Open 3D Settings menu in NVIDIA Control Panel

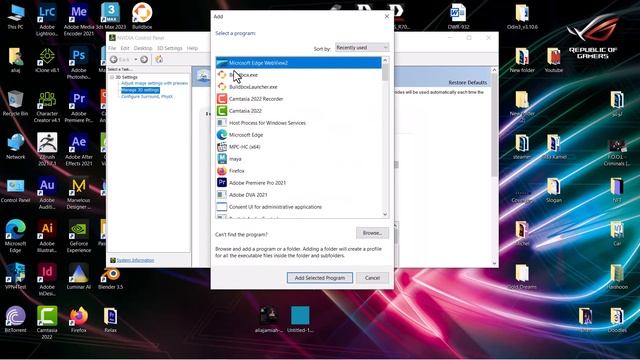pyautogui.click(x=170, y=48)
